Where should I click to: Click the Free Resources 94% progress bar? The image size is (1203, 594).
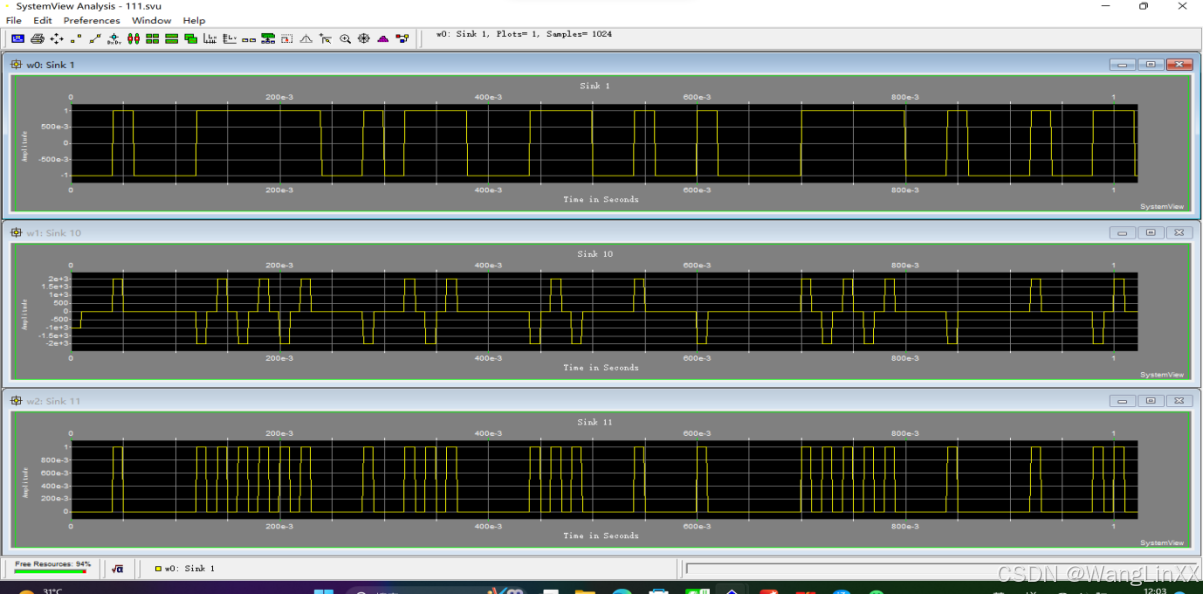click(51, 572)
